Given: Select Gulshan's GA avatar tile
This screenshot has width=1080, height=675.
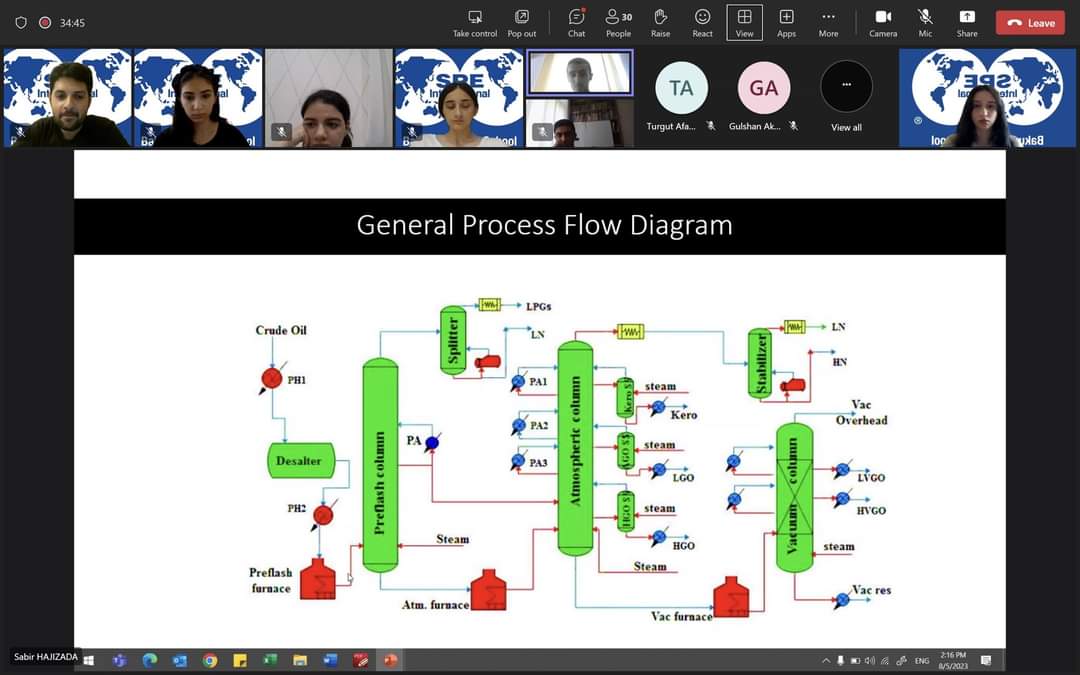Looking at the screenshot, I should point(763,88).
